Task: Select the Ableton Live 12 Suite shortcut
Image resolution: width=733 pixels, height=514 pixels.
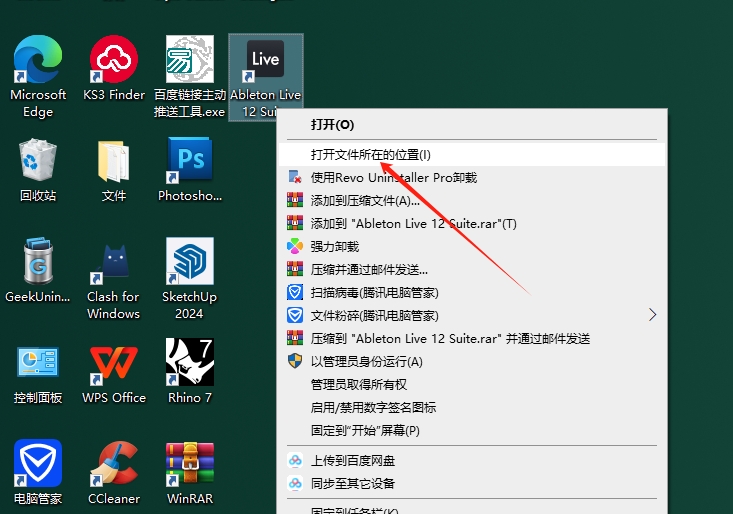Action: 266,77
